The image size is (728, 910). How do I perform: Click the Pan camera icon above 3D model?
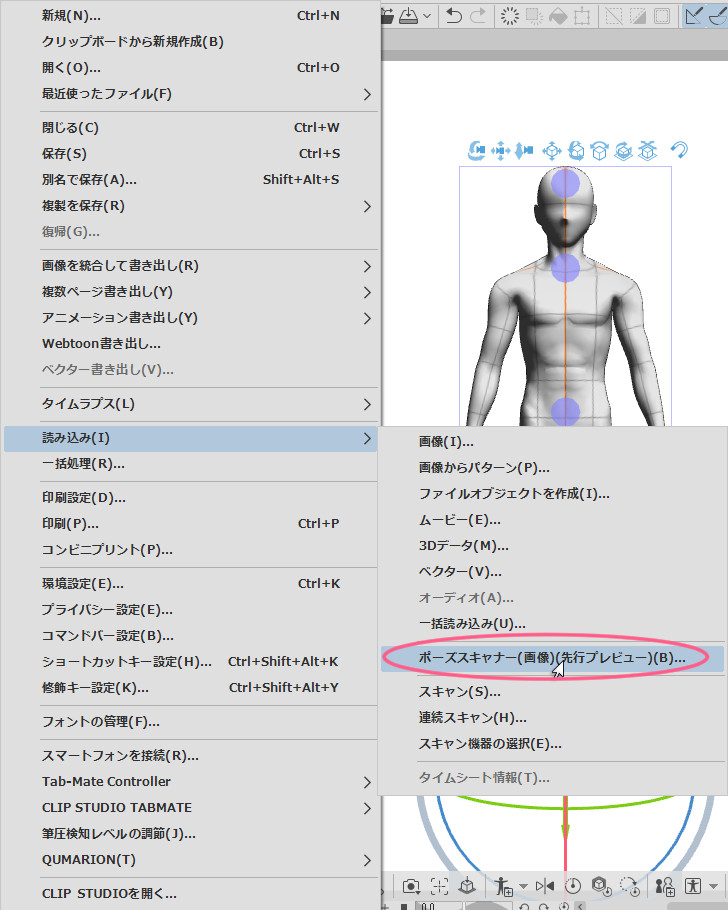point(500,151)
